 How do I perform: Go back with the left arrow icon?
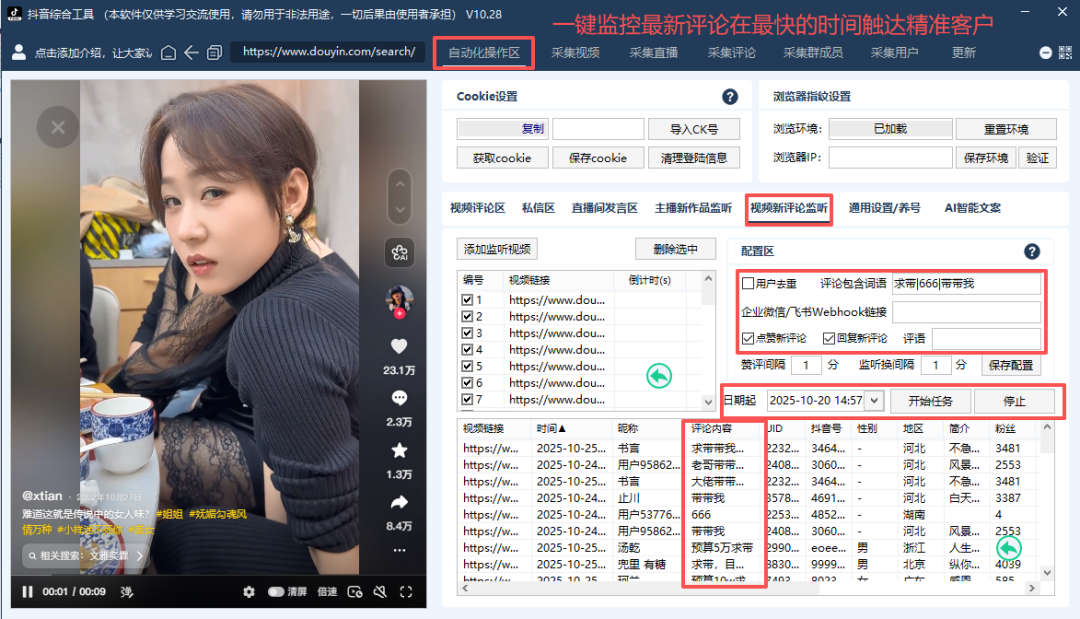pos(191,52)
